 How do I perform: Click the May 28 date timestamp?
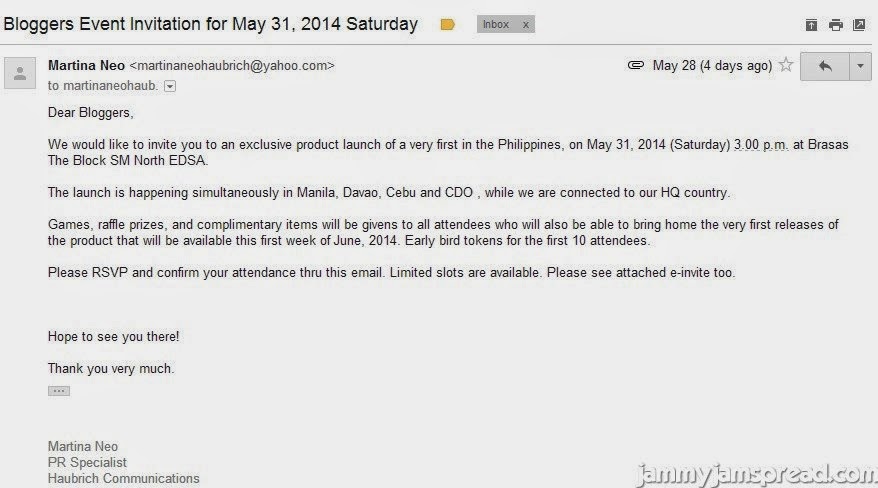[712, 66]
